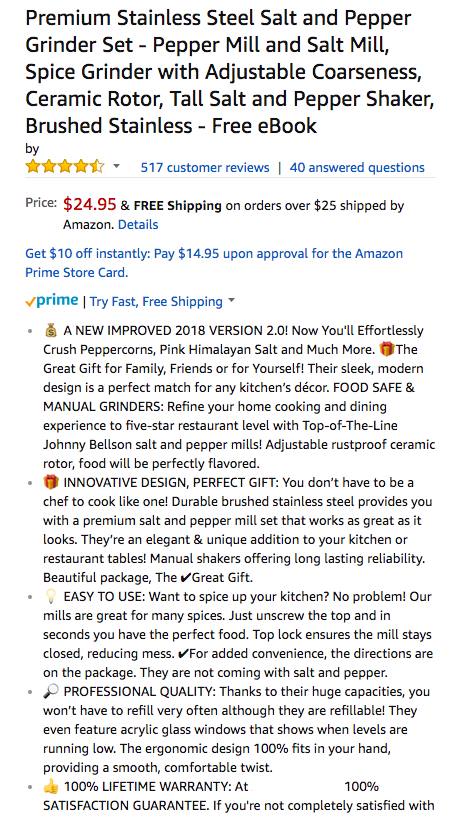Click the gift emoji before The Great Gift
The image size is (449, 814).
387,349
